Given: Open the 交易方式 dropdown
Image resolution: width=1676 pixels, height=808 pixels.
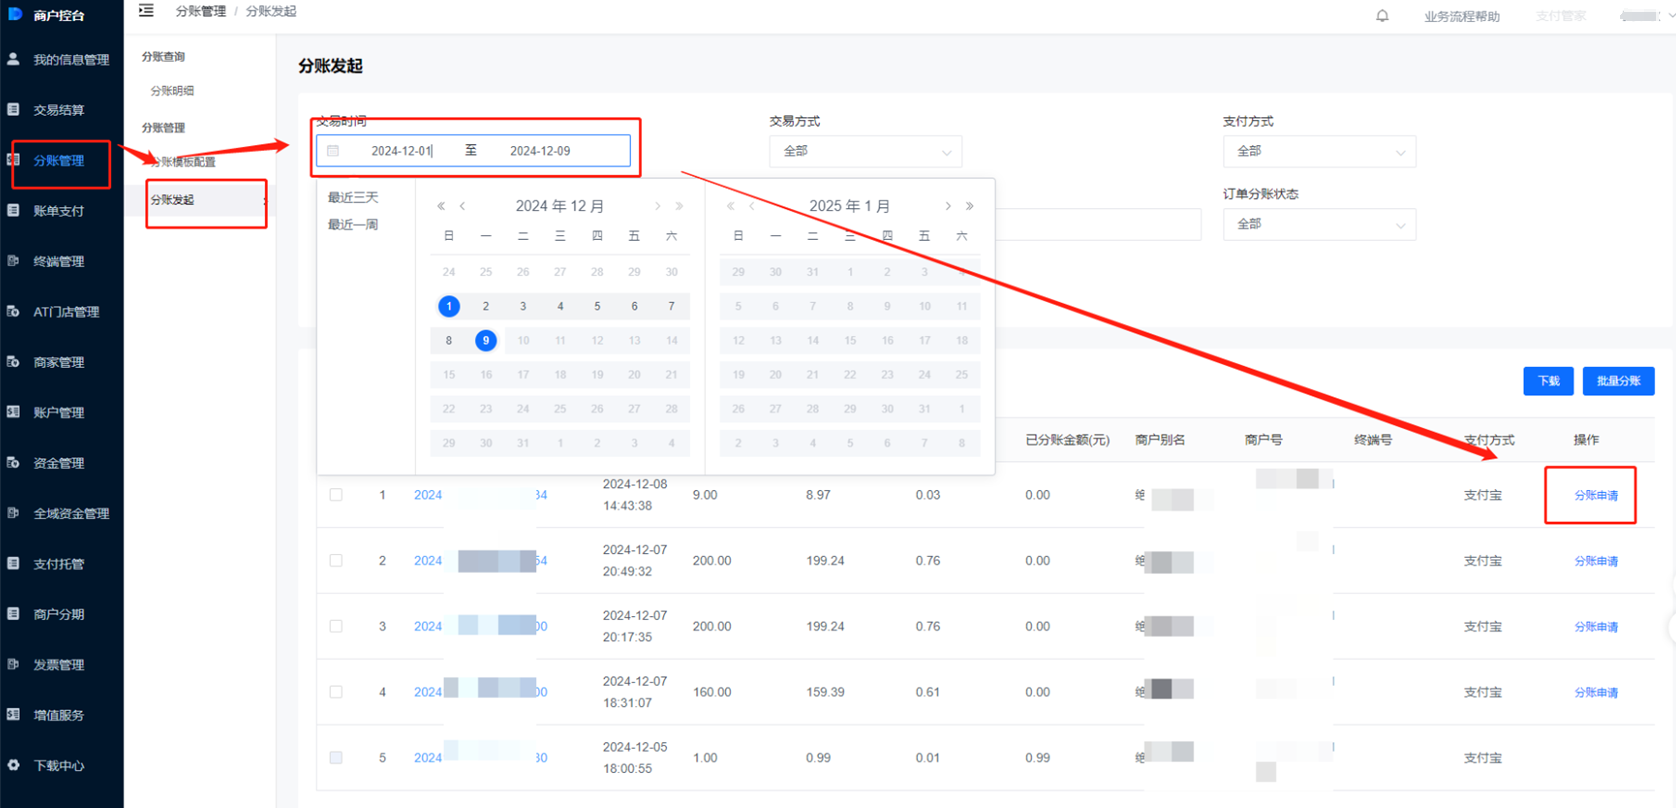Looking at the screenshot, I should [865, 152].
